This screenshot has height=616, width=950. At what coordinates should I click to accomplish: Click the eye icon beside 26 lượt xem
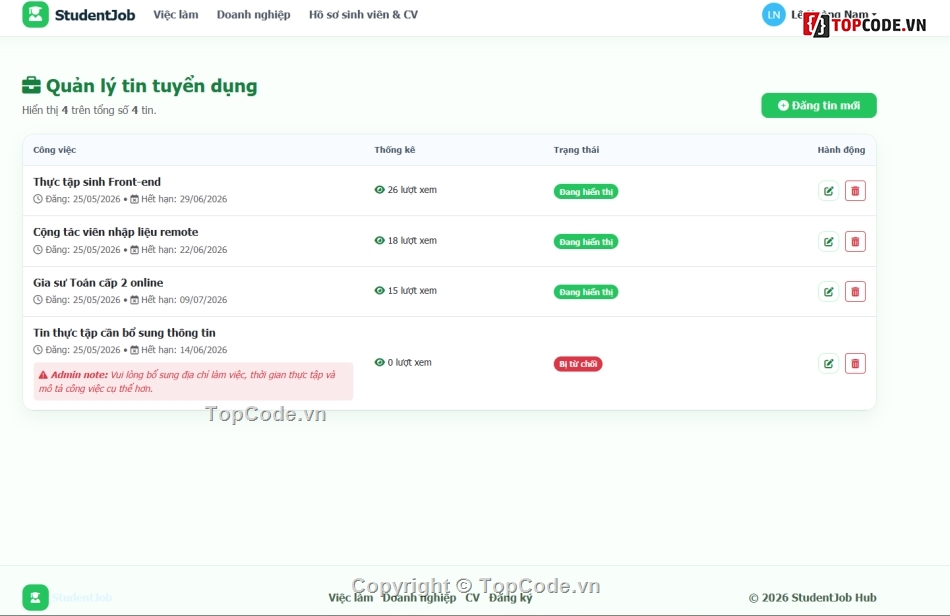[379, 190]
